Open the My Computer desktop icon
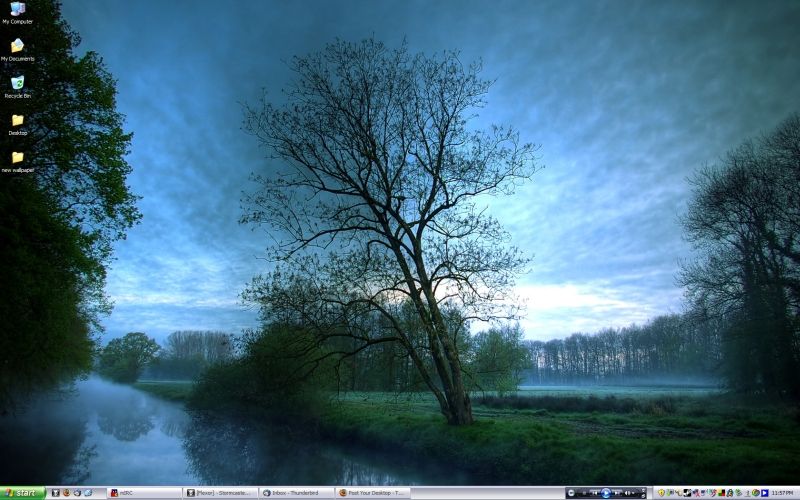 pyautogui.click(x=17, y=13)
